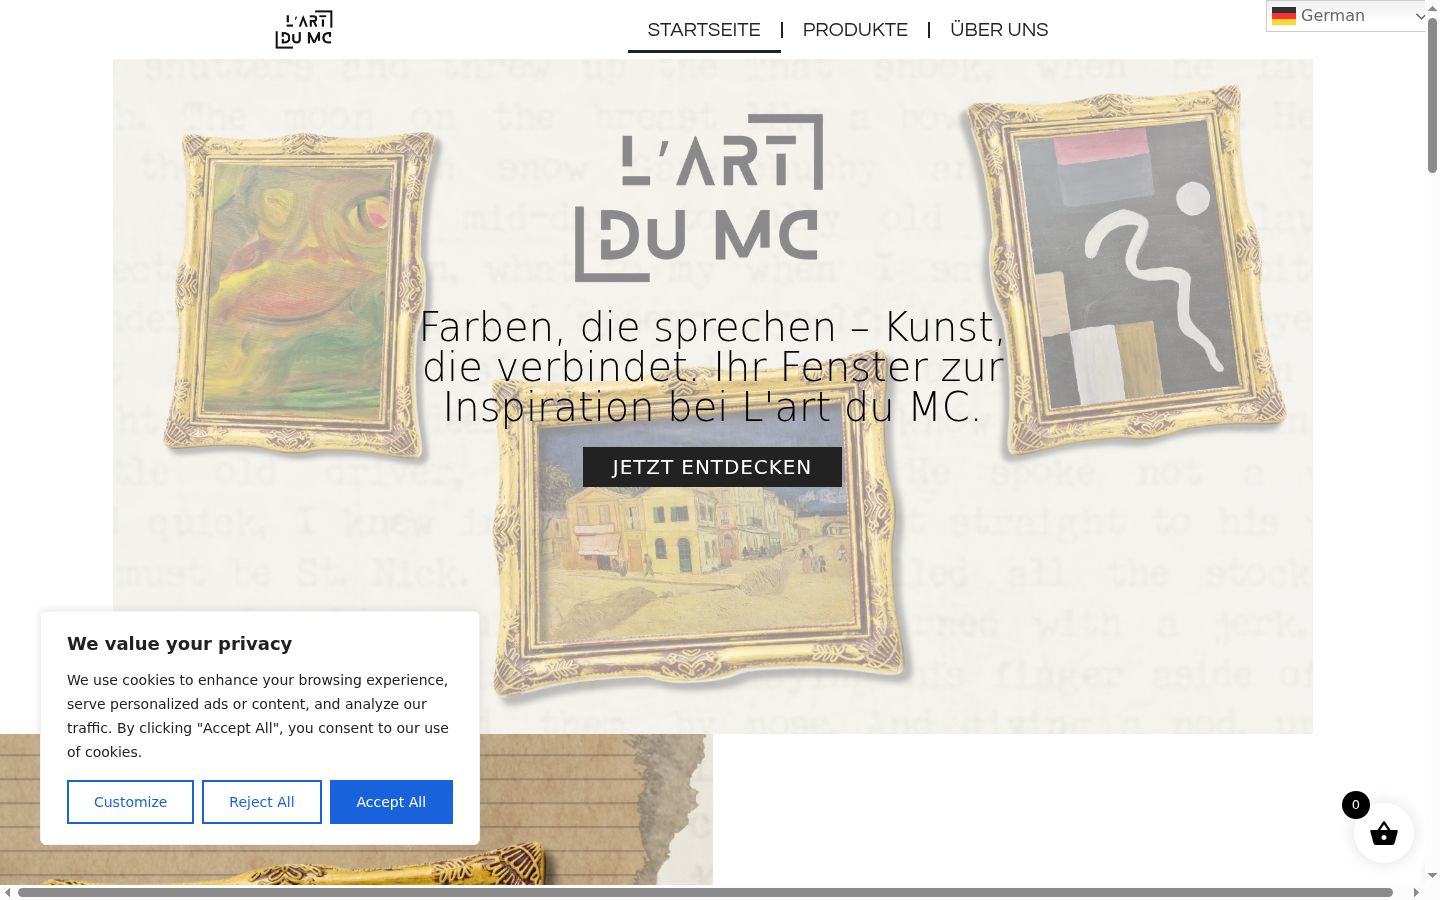
Task: Click the scroll down arrow
Action: click(1432, 876)
